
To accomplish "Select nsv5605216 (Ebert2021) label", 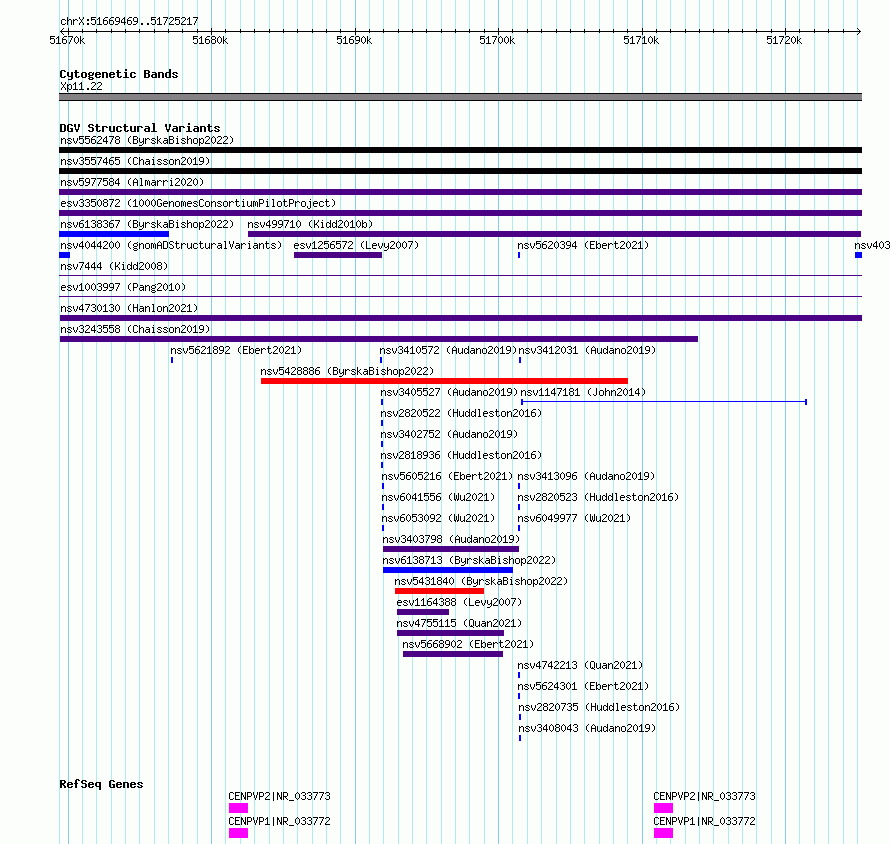I will pos(447,476).
